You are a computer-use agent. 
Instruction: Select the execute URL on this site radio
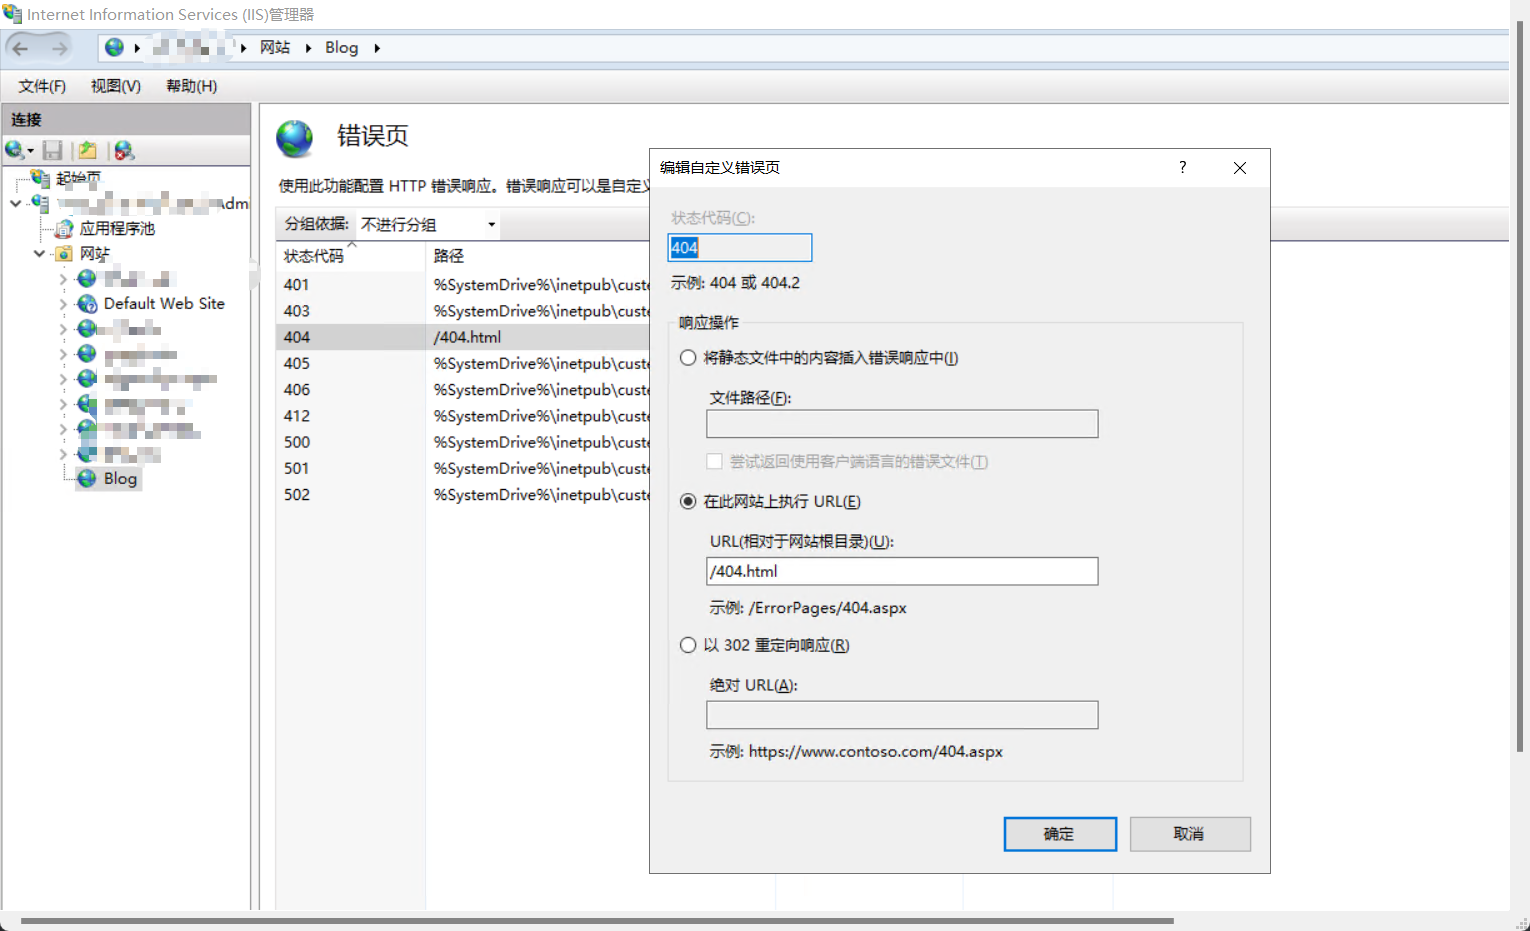click(688, 502)
